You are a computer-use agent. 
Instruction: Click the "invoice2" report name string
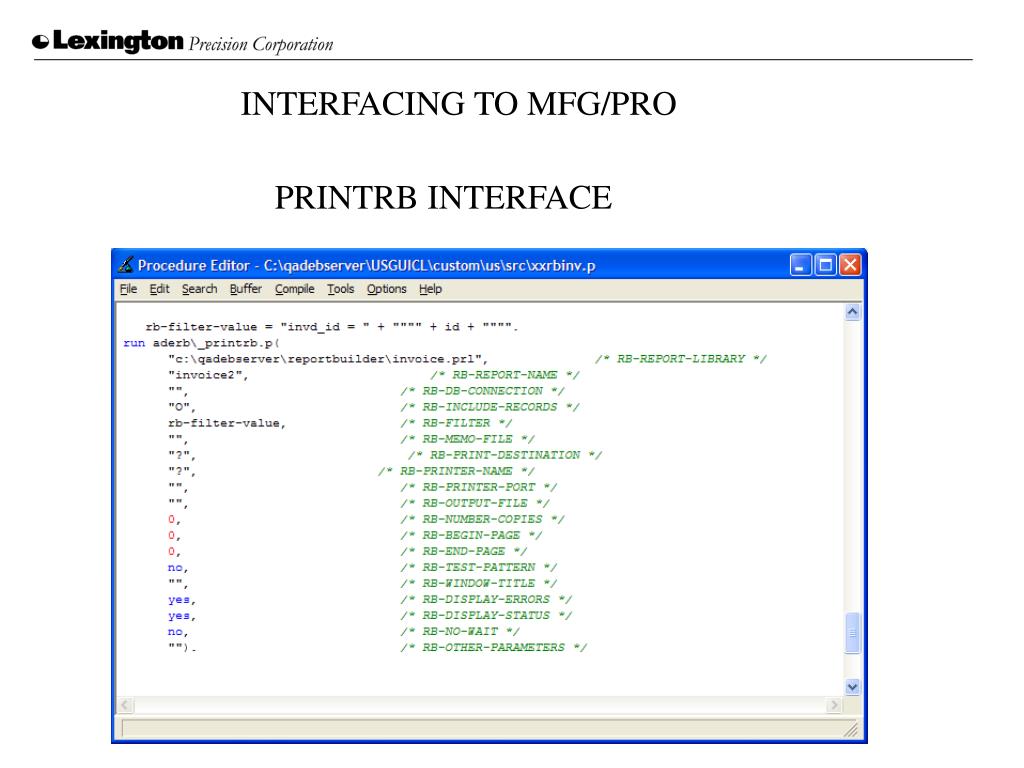click(x=208, y=375)
